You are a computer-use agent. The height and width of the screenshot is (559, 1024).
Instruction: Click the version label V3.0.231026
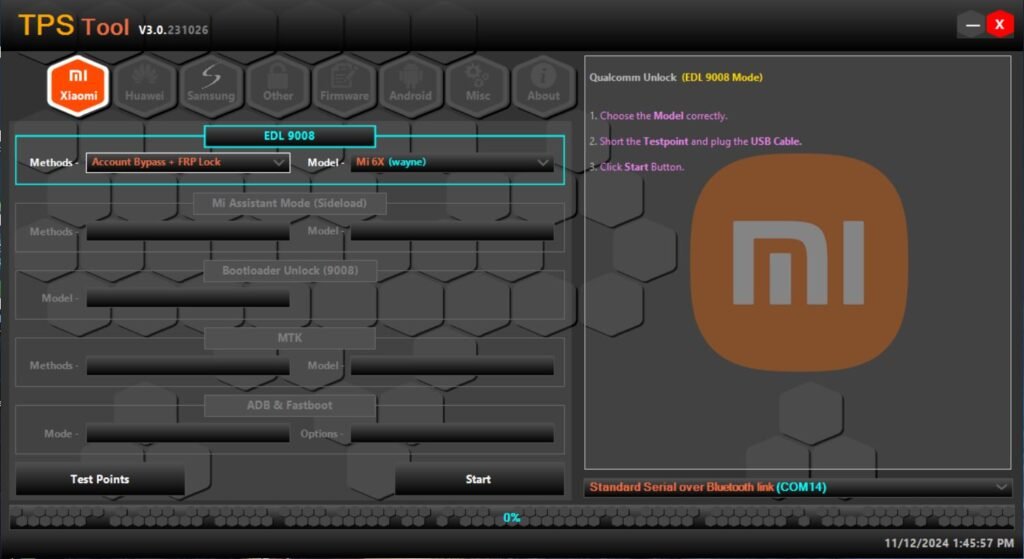tap(173, 29)
